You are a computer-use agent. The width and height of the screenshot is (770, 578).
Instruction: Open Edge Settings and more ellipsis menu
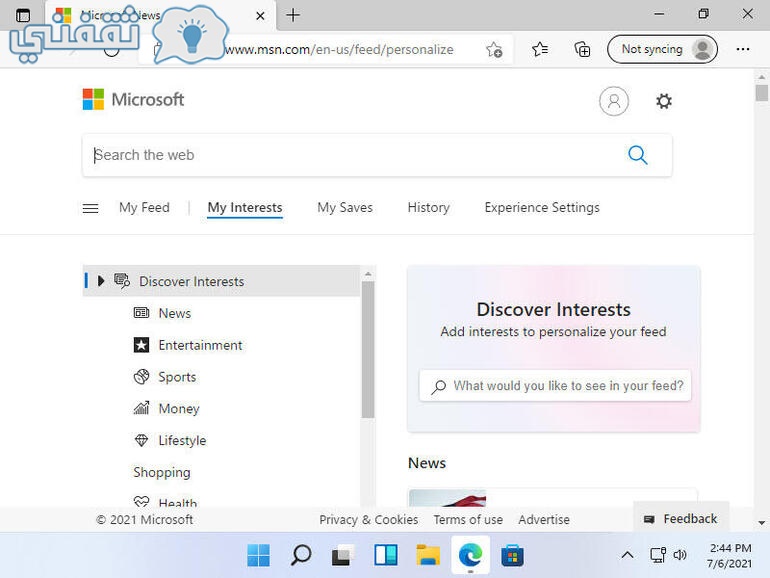[x=742, y=49]
